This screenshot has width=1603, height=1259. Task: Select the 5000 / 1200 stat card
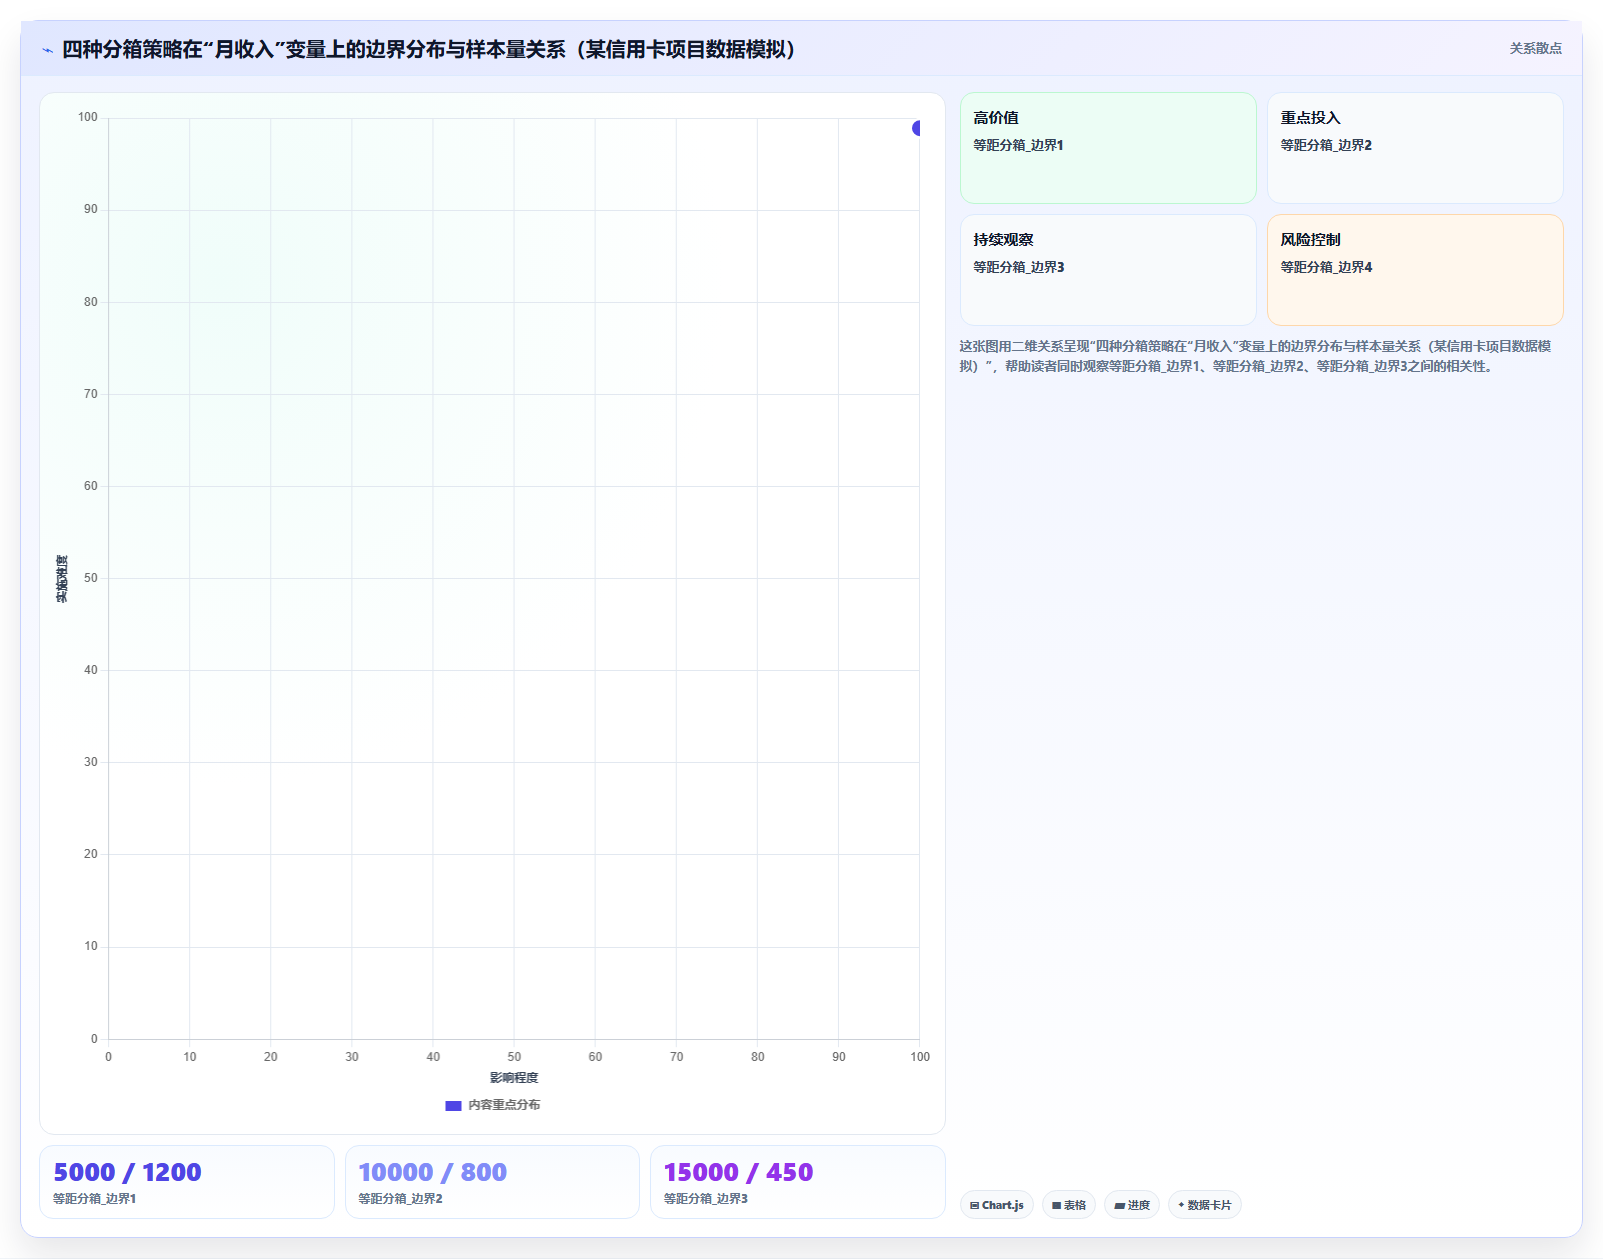click(187, 1182)
